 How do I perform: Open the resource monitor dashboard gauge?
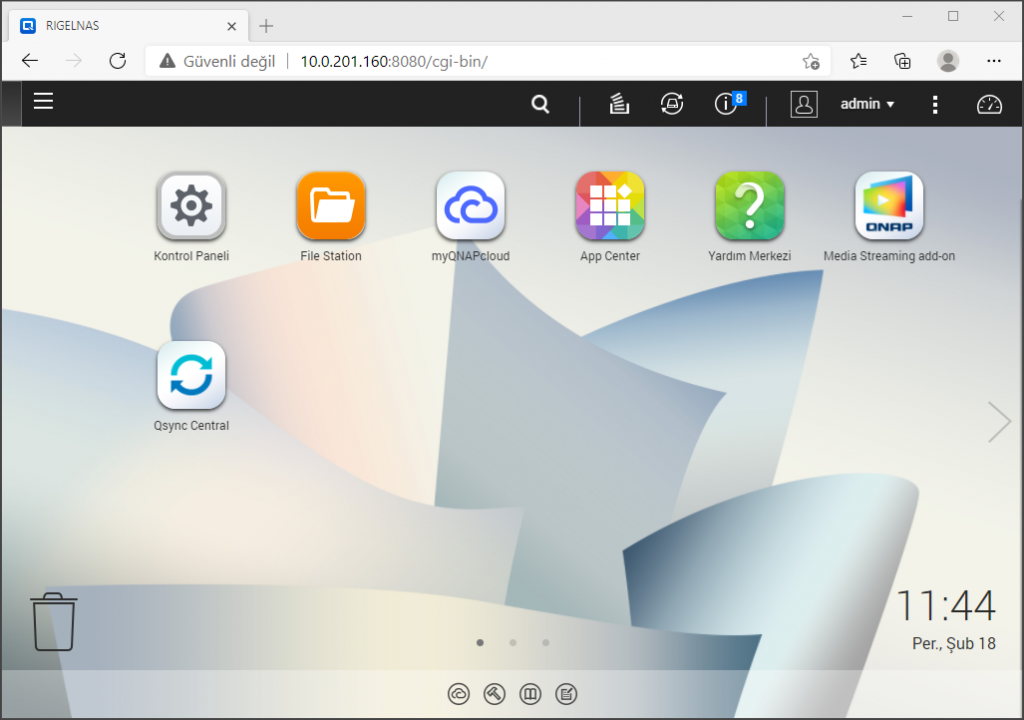pyautogui.click(x=989, y=104)
